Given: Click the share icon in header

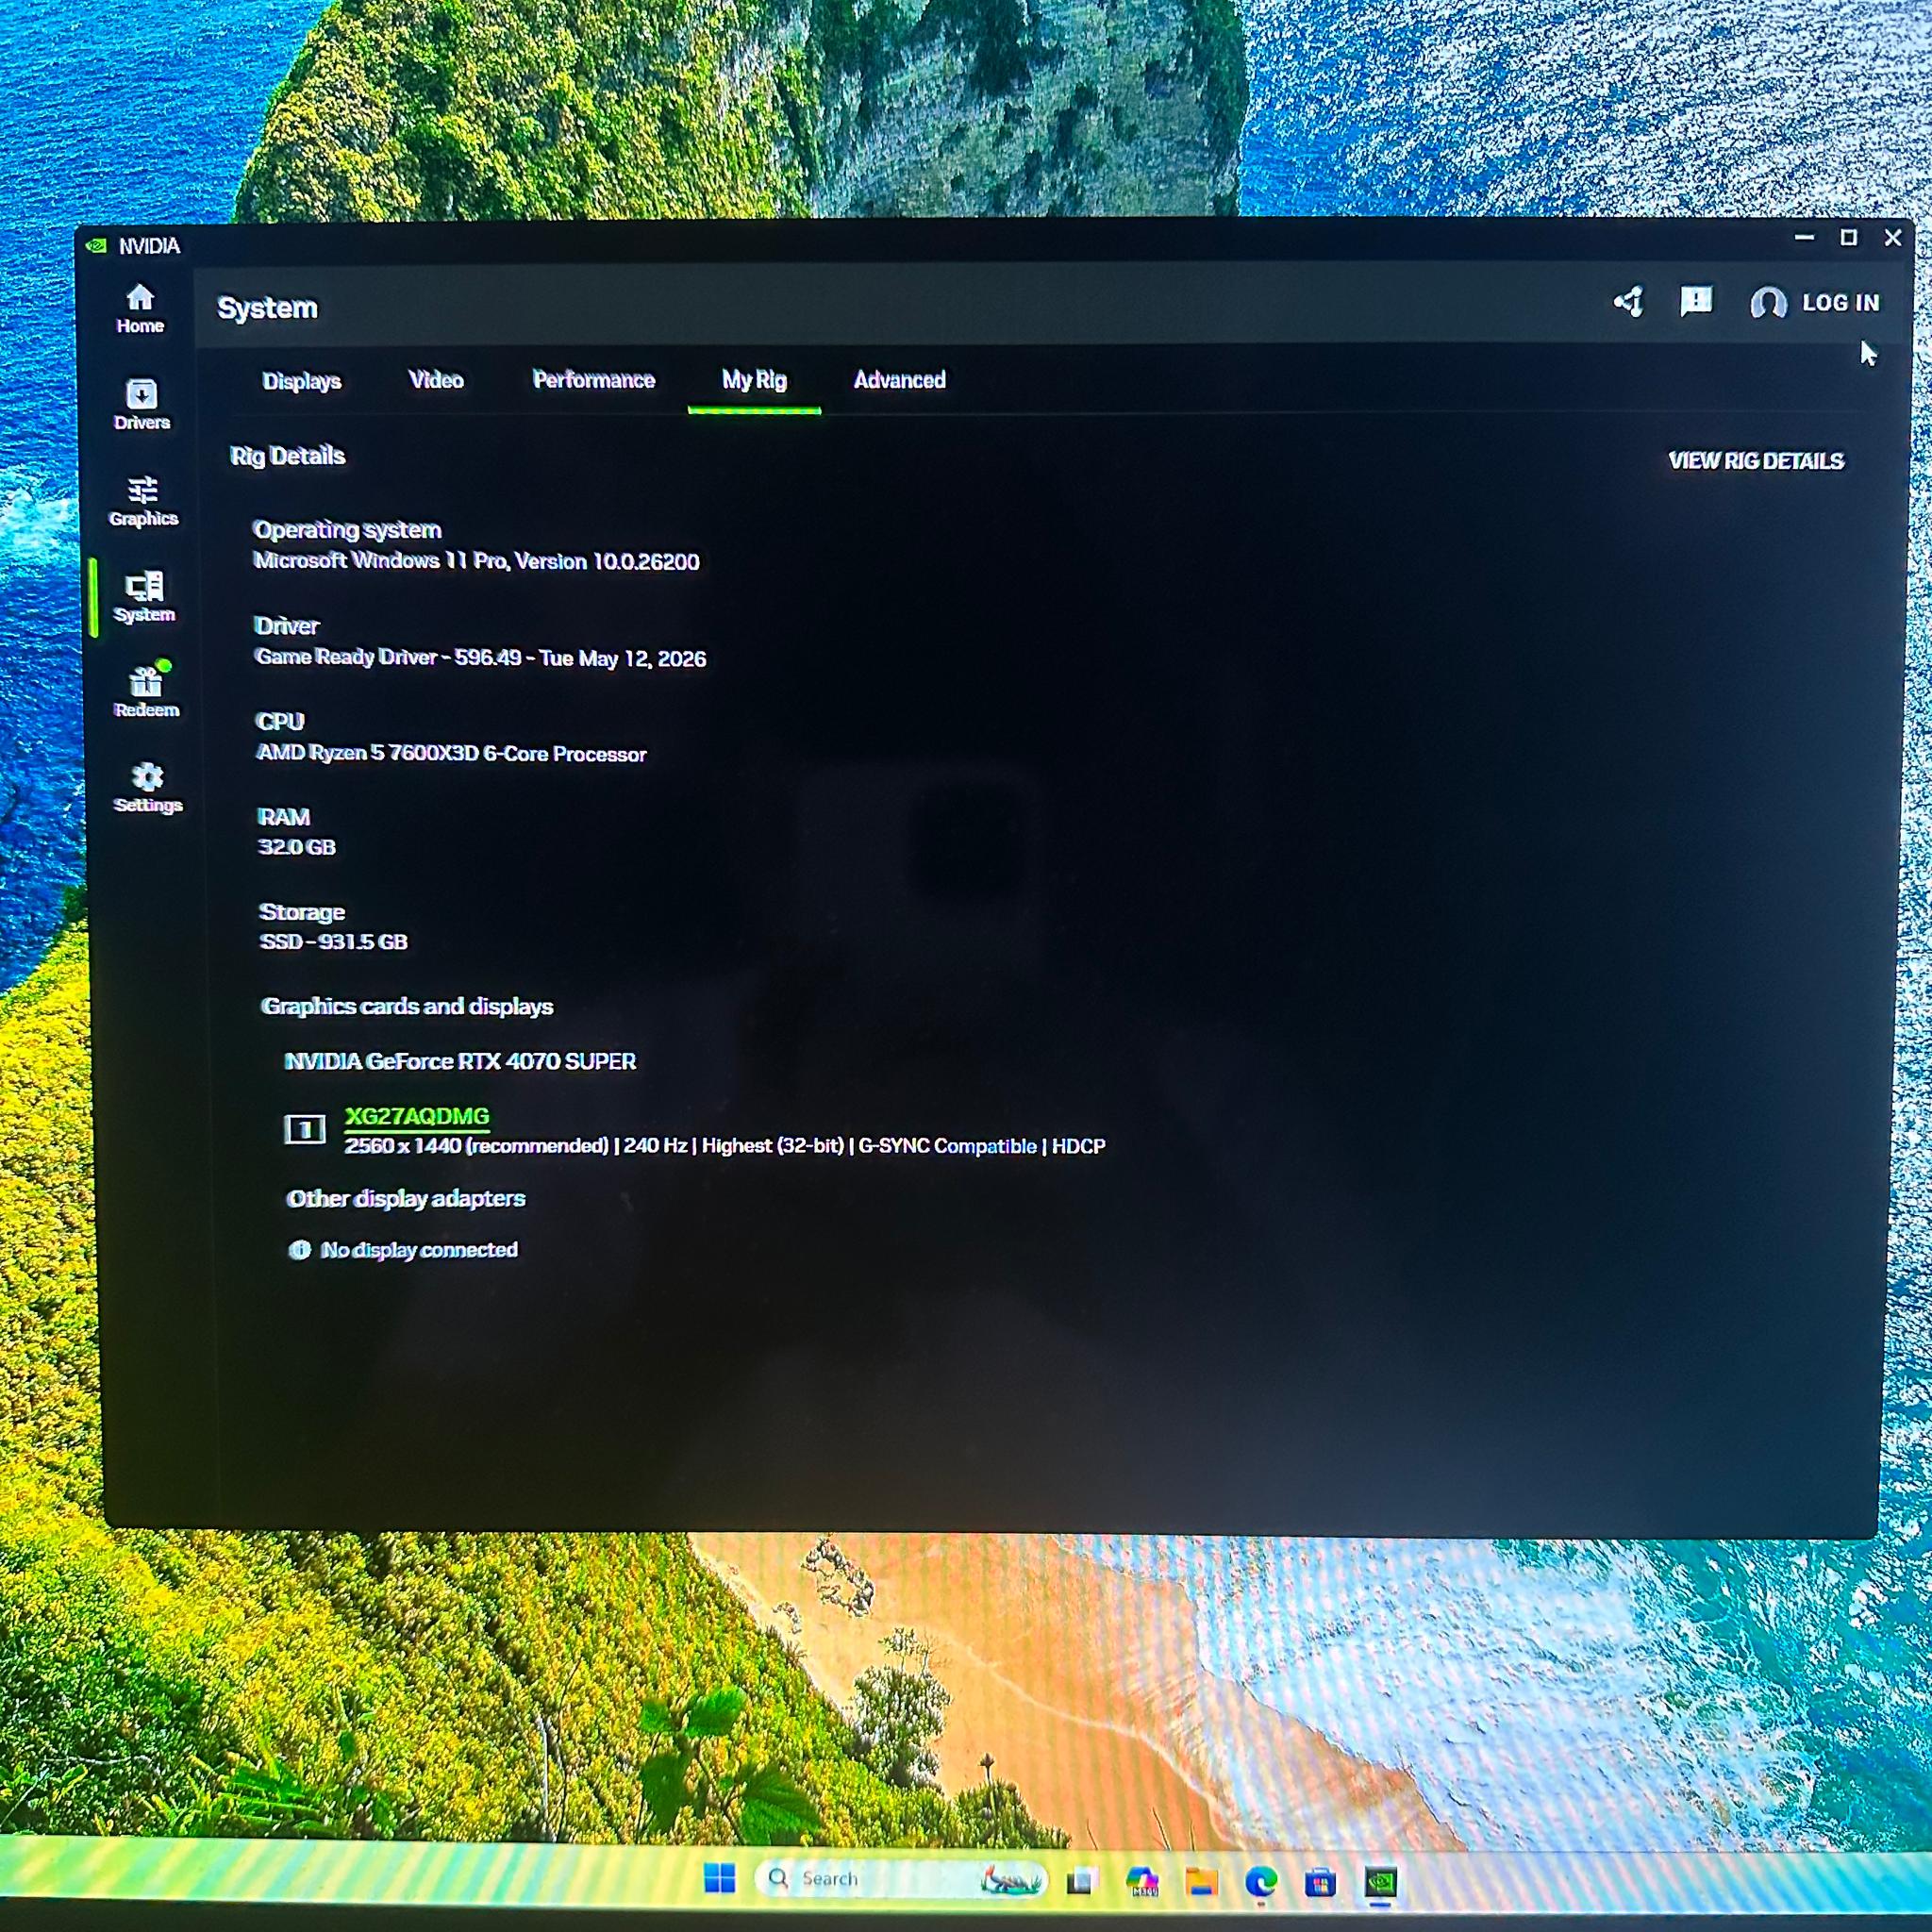Looking at the screenshot, I should (1628, 301).
